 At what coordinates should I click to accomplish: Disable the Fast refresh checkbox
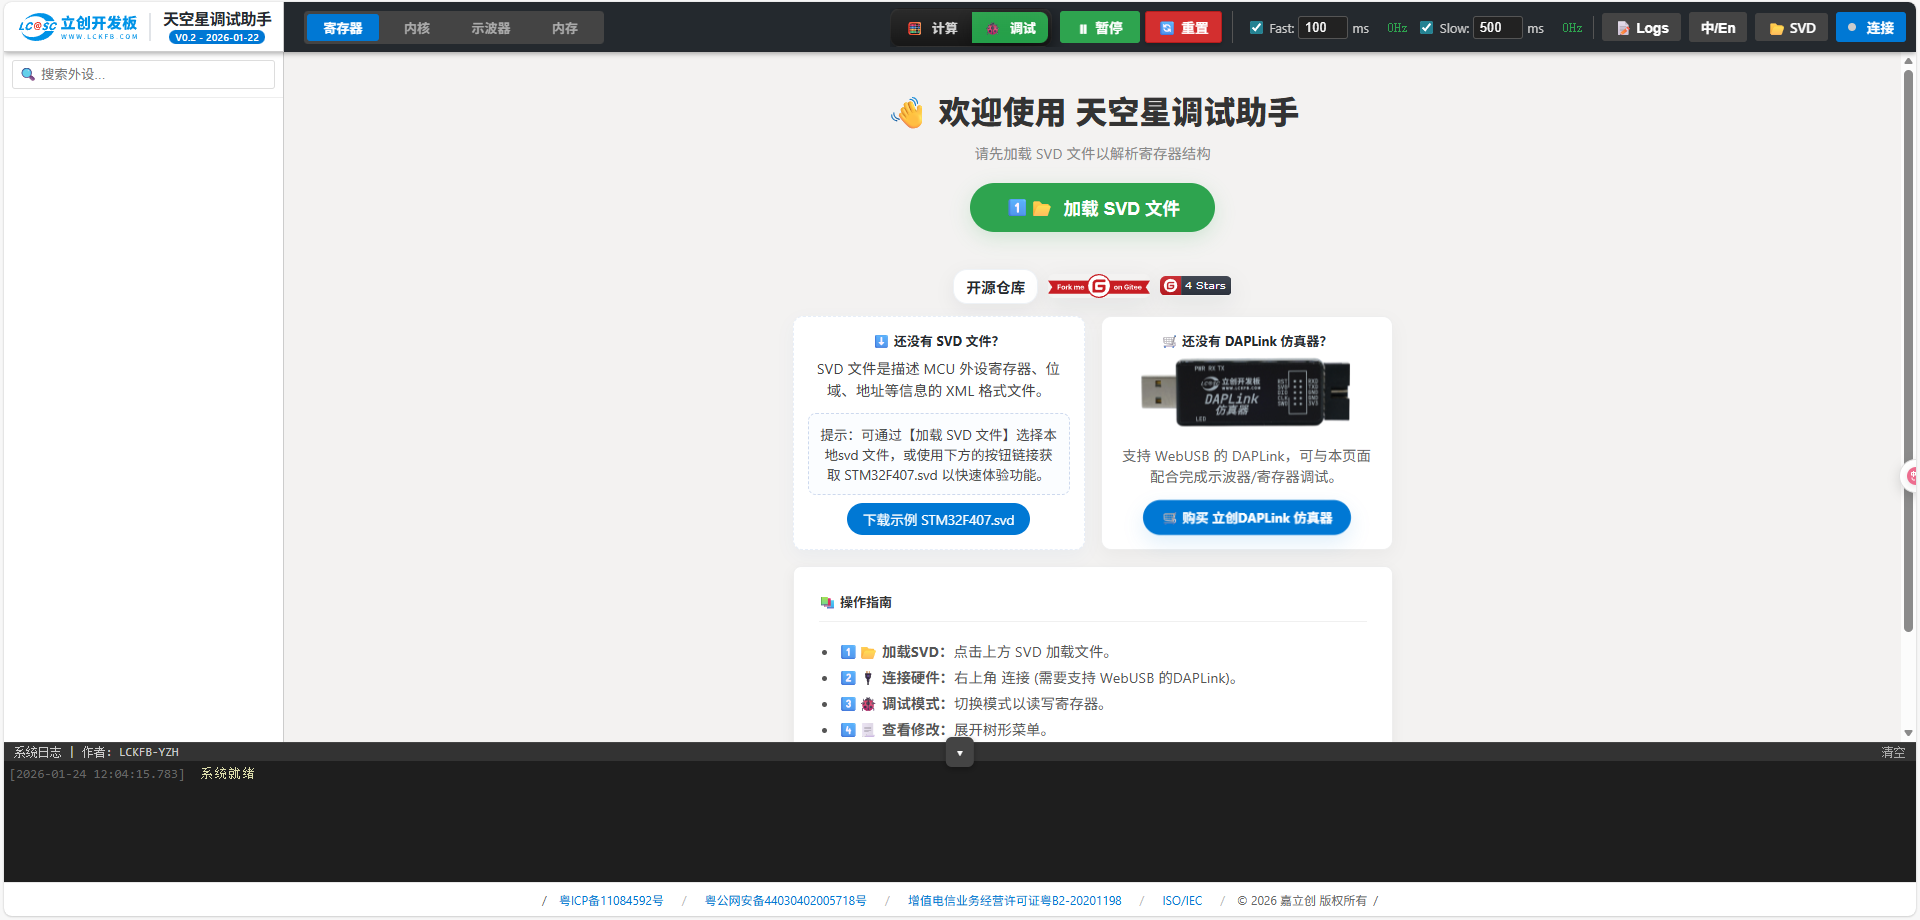(1256, 27)
